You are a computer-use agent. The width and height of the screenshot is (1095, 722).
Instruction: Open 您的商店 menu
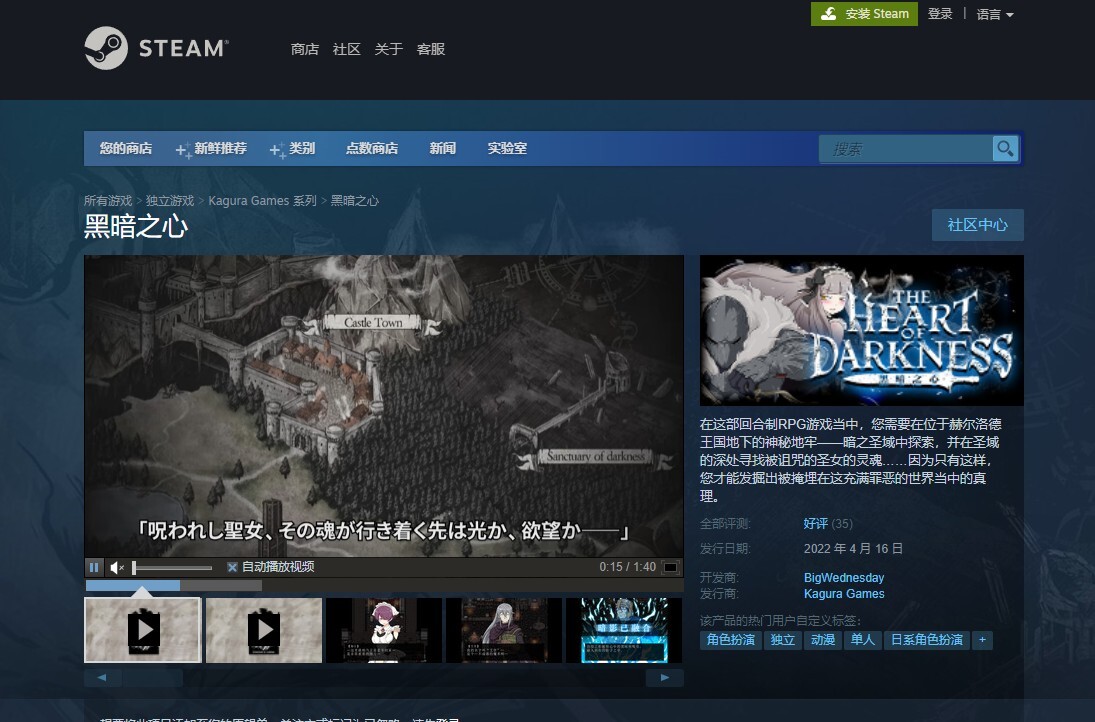126,149
